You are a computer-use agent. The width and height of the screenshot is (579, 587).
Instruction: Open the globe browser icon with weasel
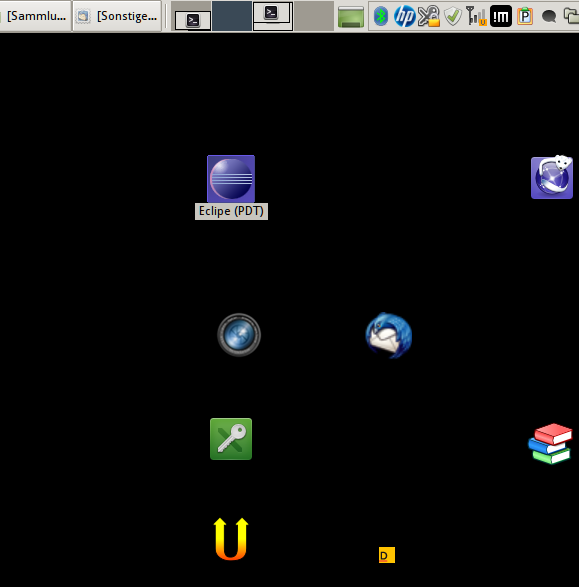click(x=552, y=177)
